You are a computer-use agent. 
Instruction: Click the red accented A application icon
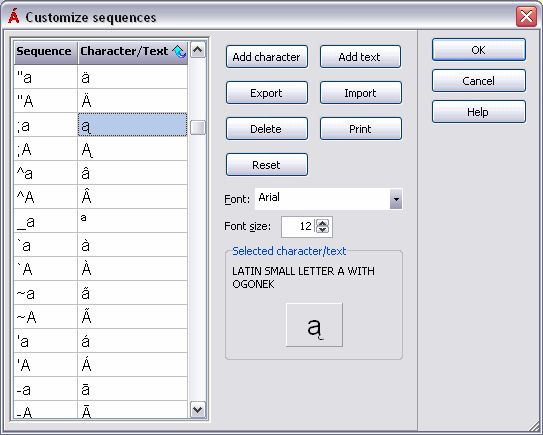14,17
